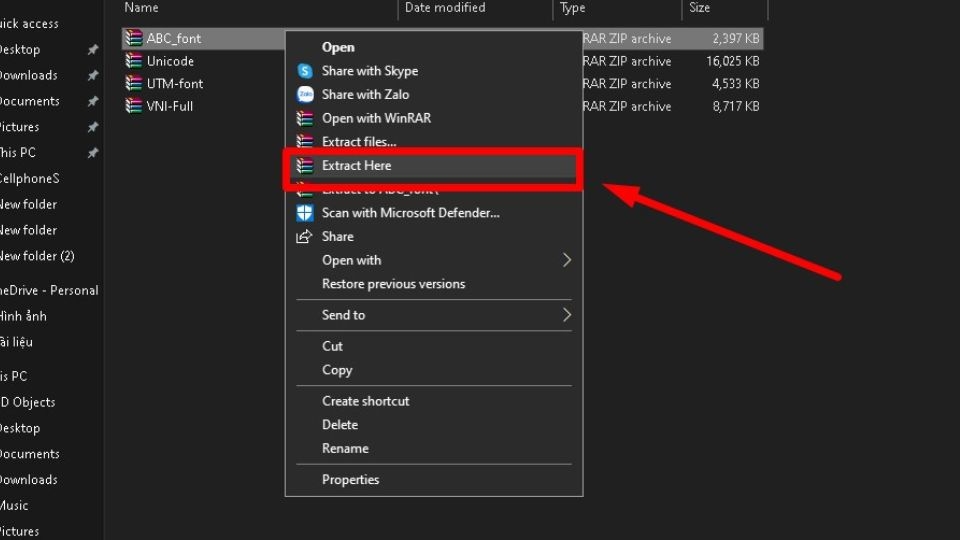Click the Skype icon in context menu
Screen dimensions: 960x540
click(x=305, y=71)
